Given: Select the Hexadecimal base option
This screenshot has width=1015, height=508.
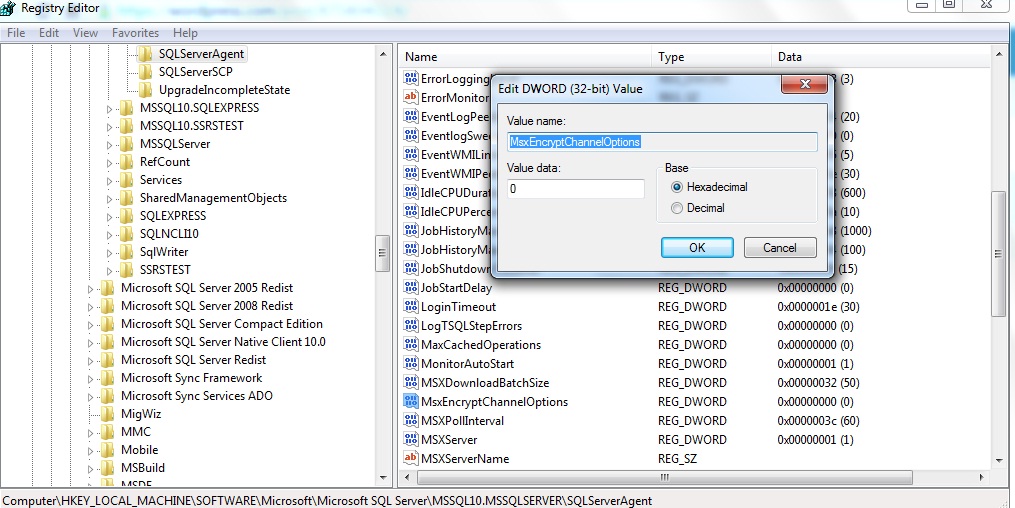Looking at the screenshot, I should [x=677, y=187].
